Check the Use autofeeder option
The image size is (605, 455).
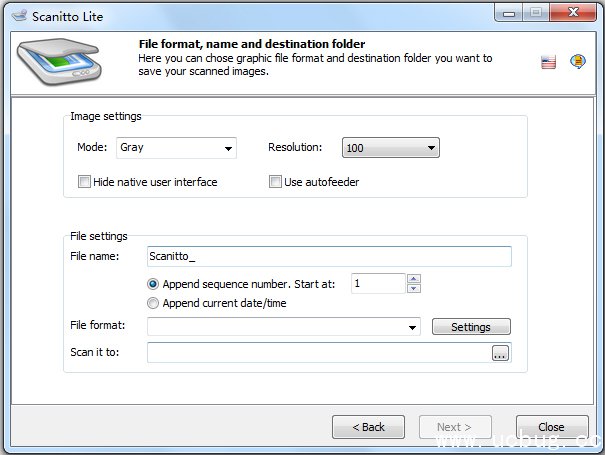[275, 182]
